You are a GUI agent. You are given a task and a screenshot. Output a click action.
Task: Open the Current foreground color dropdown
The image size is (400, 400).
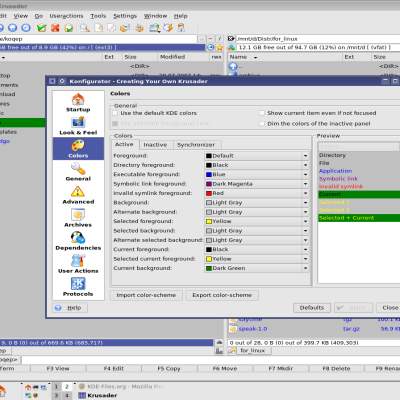coord(256,249)
